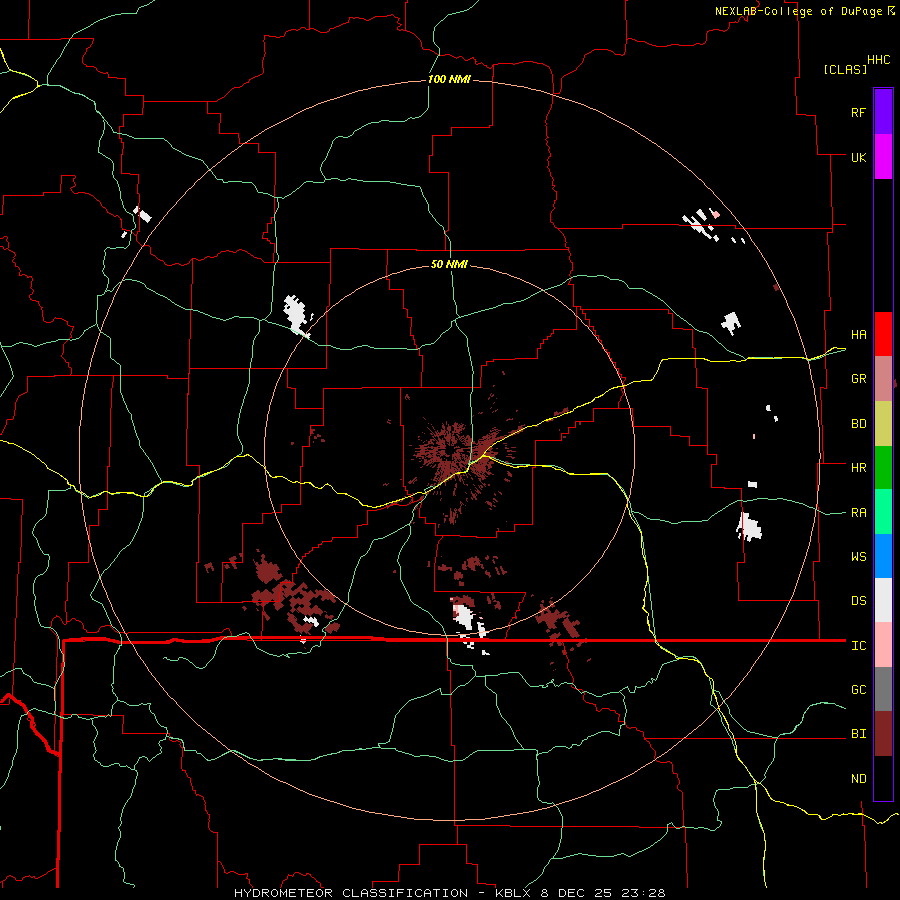This screenshot has width=900, height=900.
Task: Click the UK magenta legend swatch
Action: (x=883, y=157)
